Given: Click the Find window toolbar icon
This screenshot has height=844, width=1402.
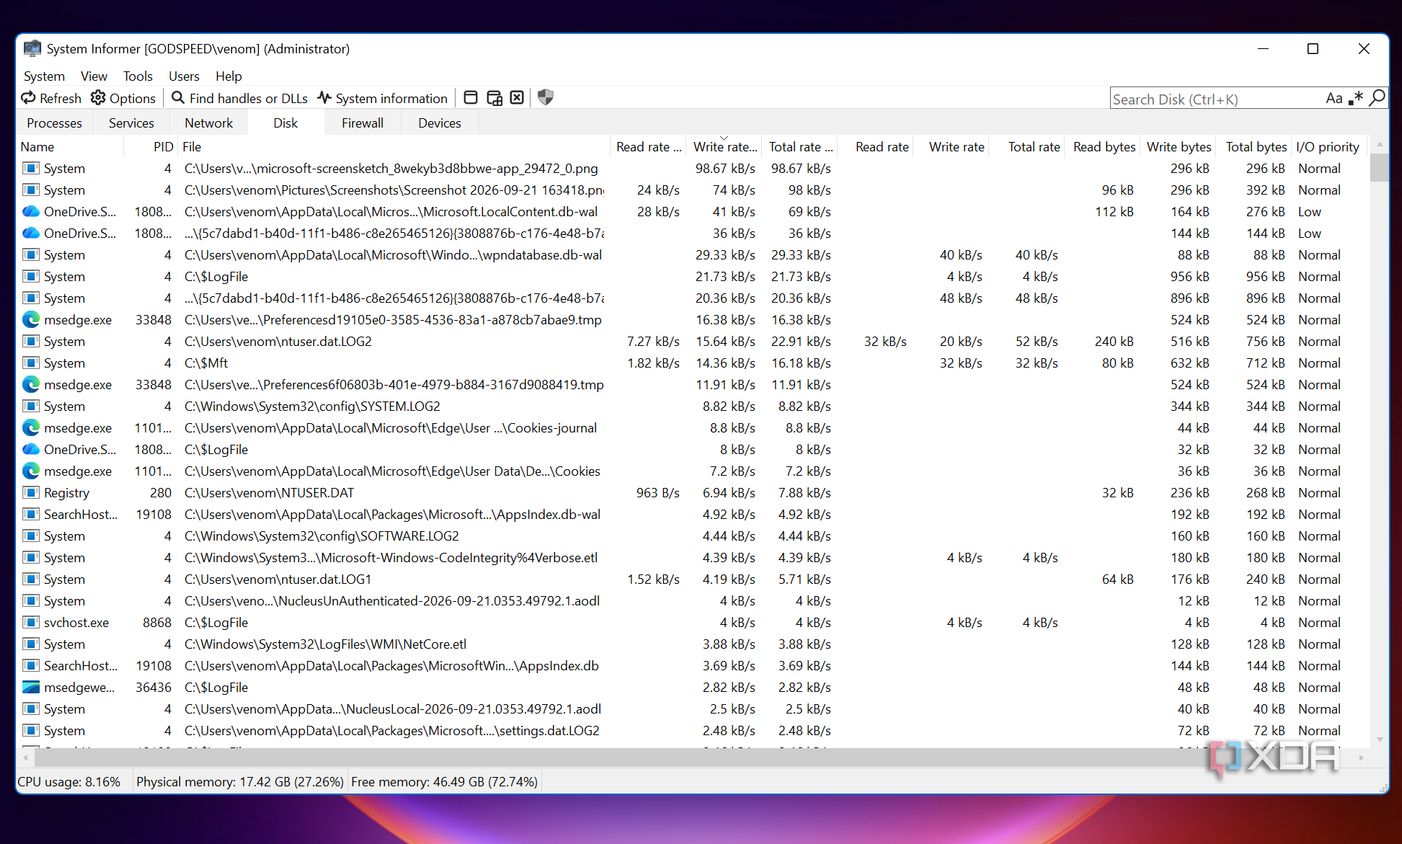Looking at the screenshot, I should click(x=471, y=98).
